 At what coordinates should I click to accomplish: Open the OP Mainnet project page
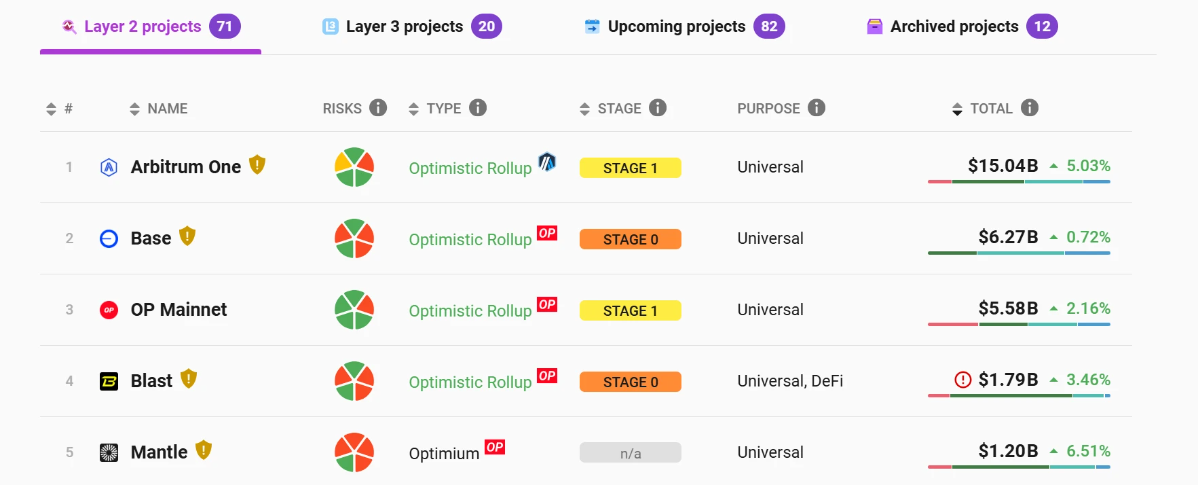178,310
